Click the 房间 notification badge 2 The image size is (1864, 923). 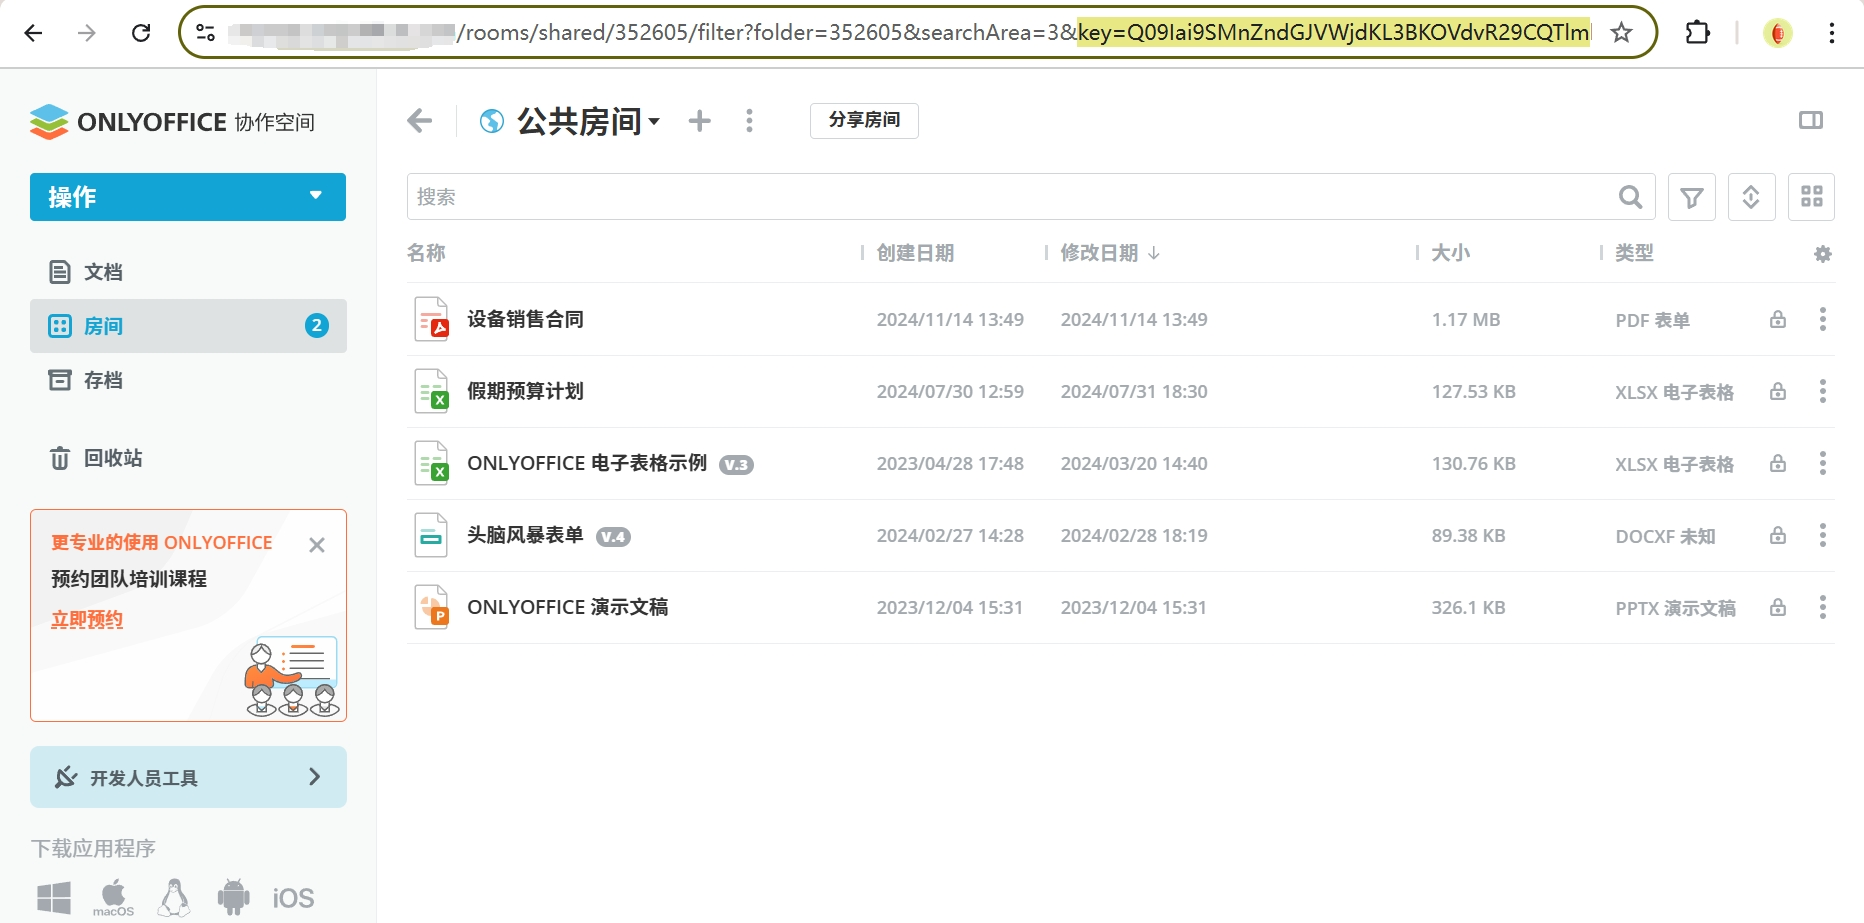pyautogui.click(x=316, y=325)
